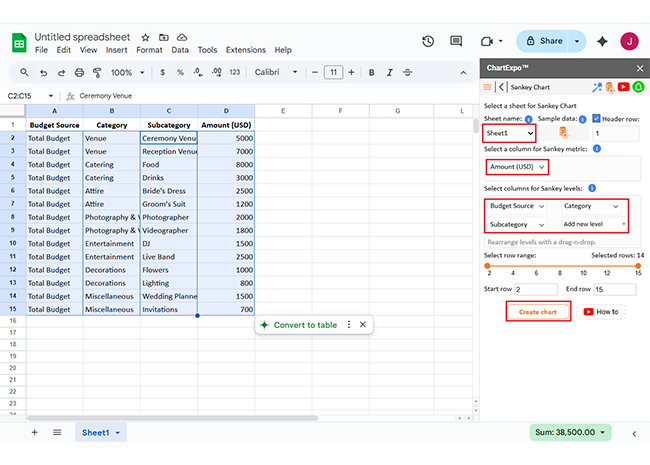Open version history clock icon

point(428,41)
